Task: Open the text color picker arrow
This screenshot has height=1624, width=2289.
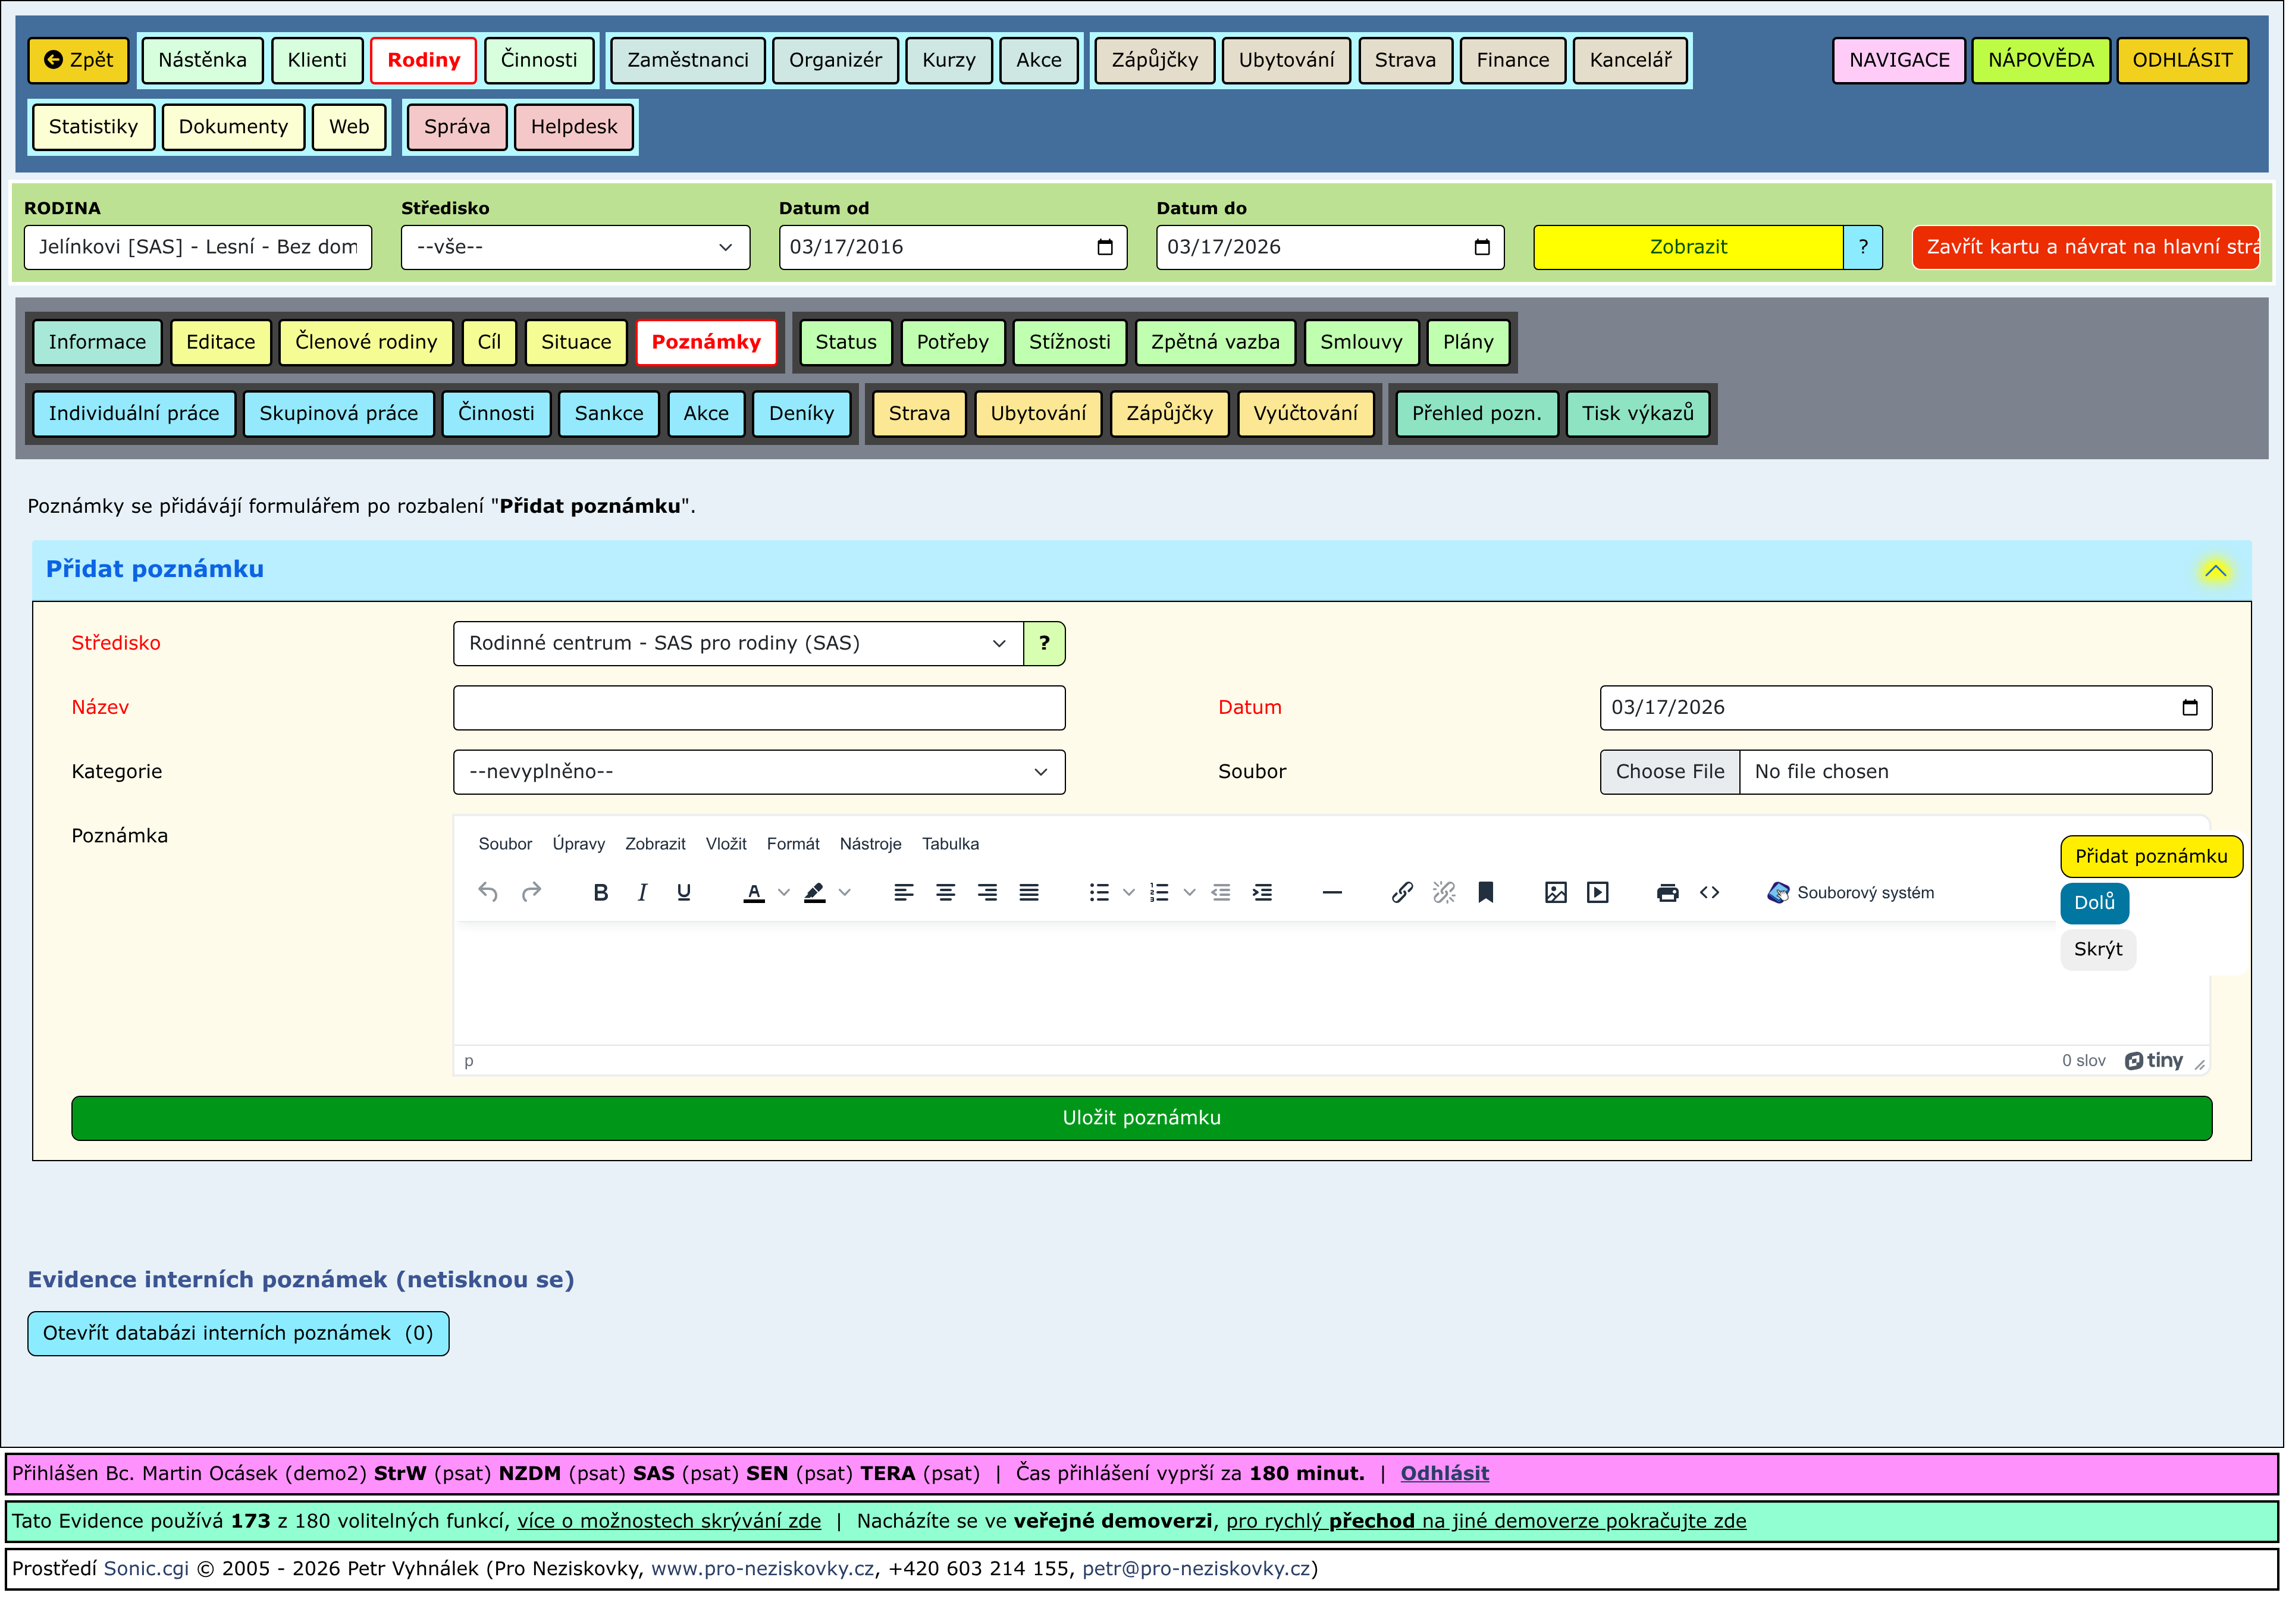Action: click(784, 893)
